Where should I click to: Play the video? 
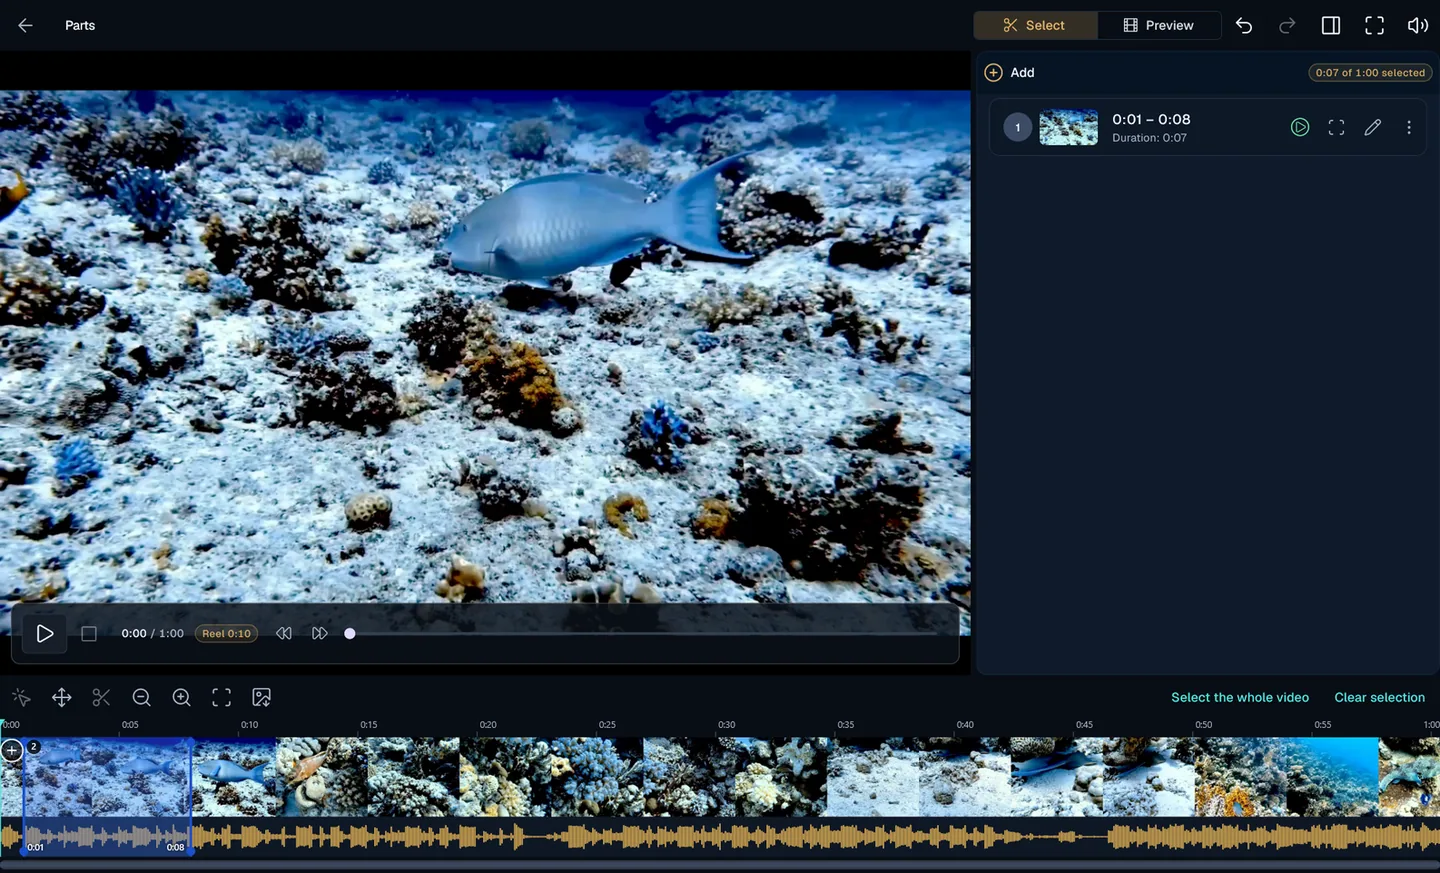pos(45,633)
